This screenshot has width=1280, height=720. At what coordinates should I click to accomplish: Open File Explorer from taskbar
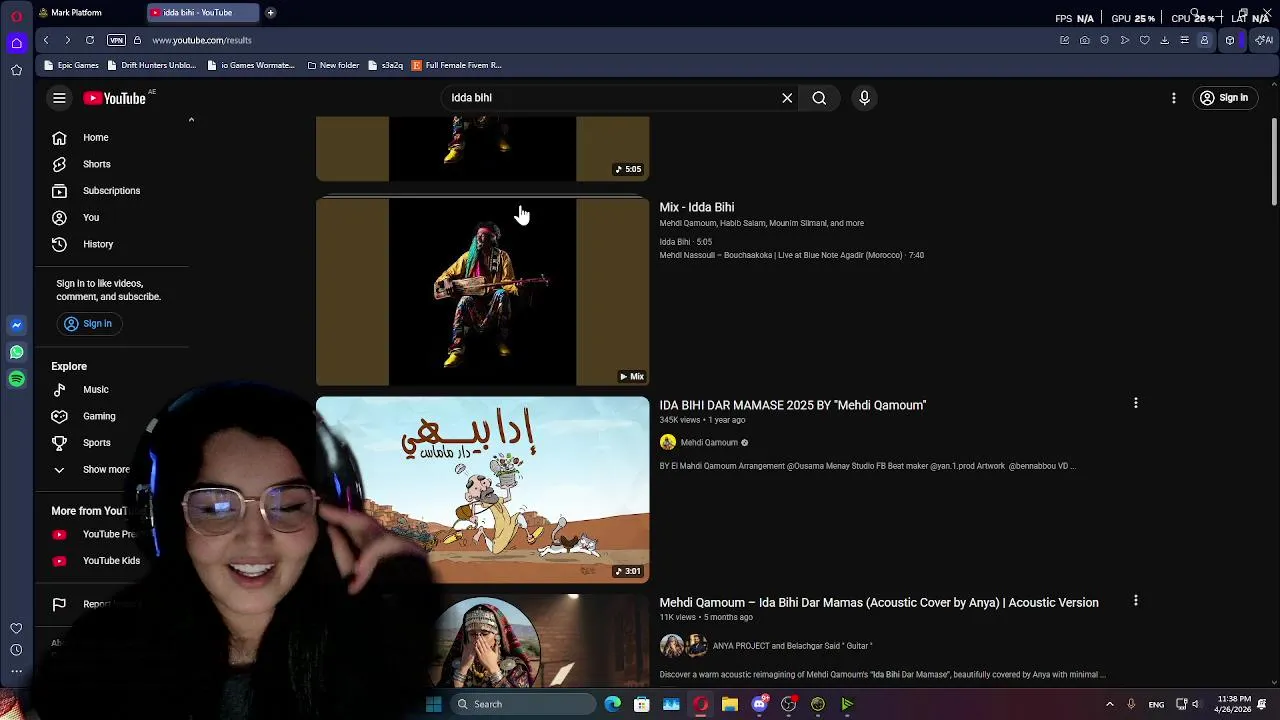tap(730, 704)
